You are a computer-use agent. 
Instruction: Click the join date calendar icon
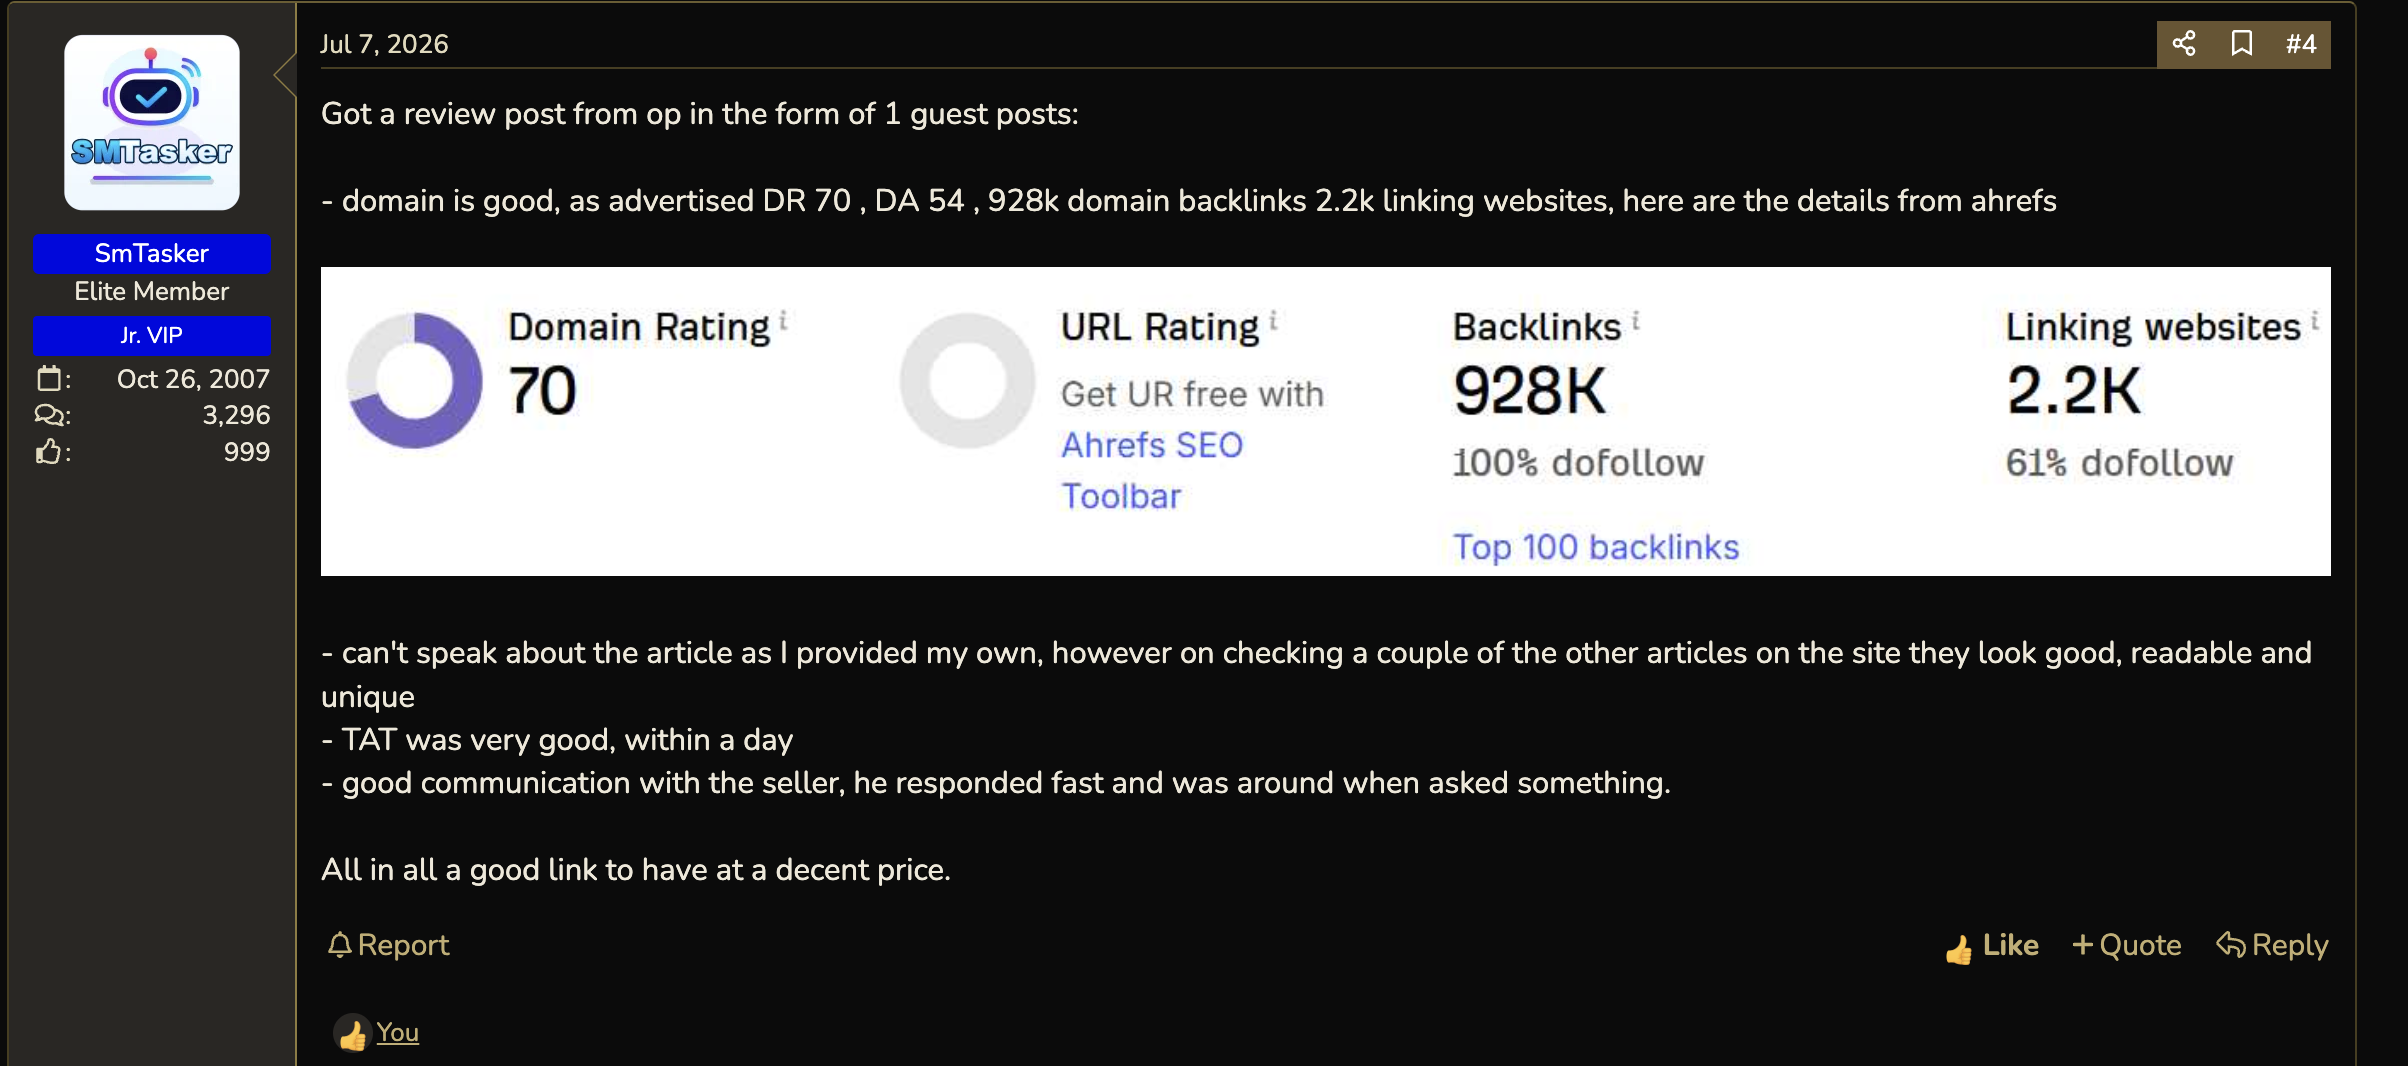click(49, 379)
